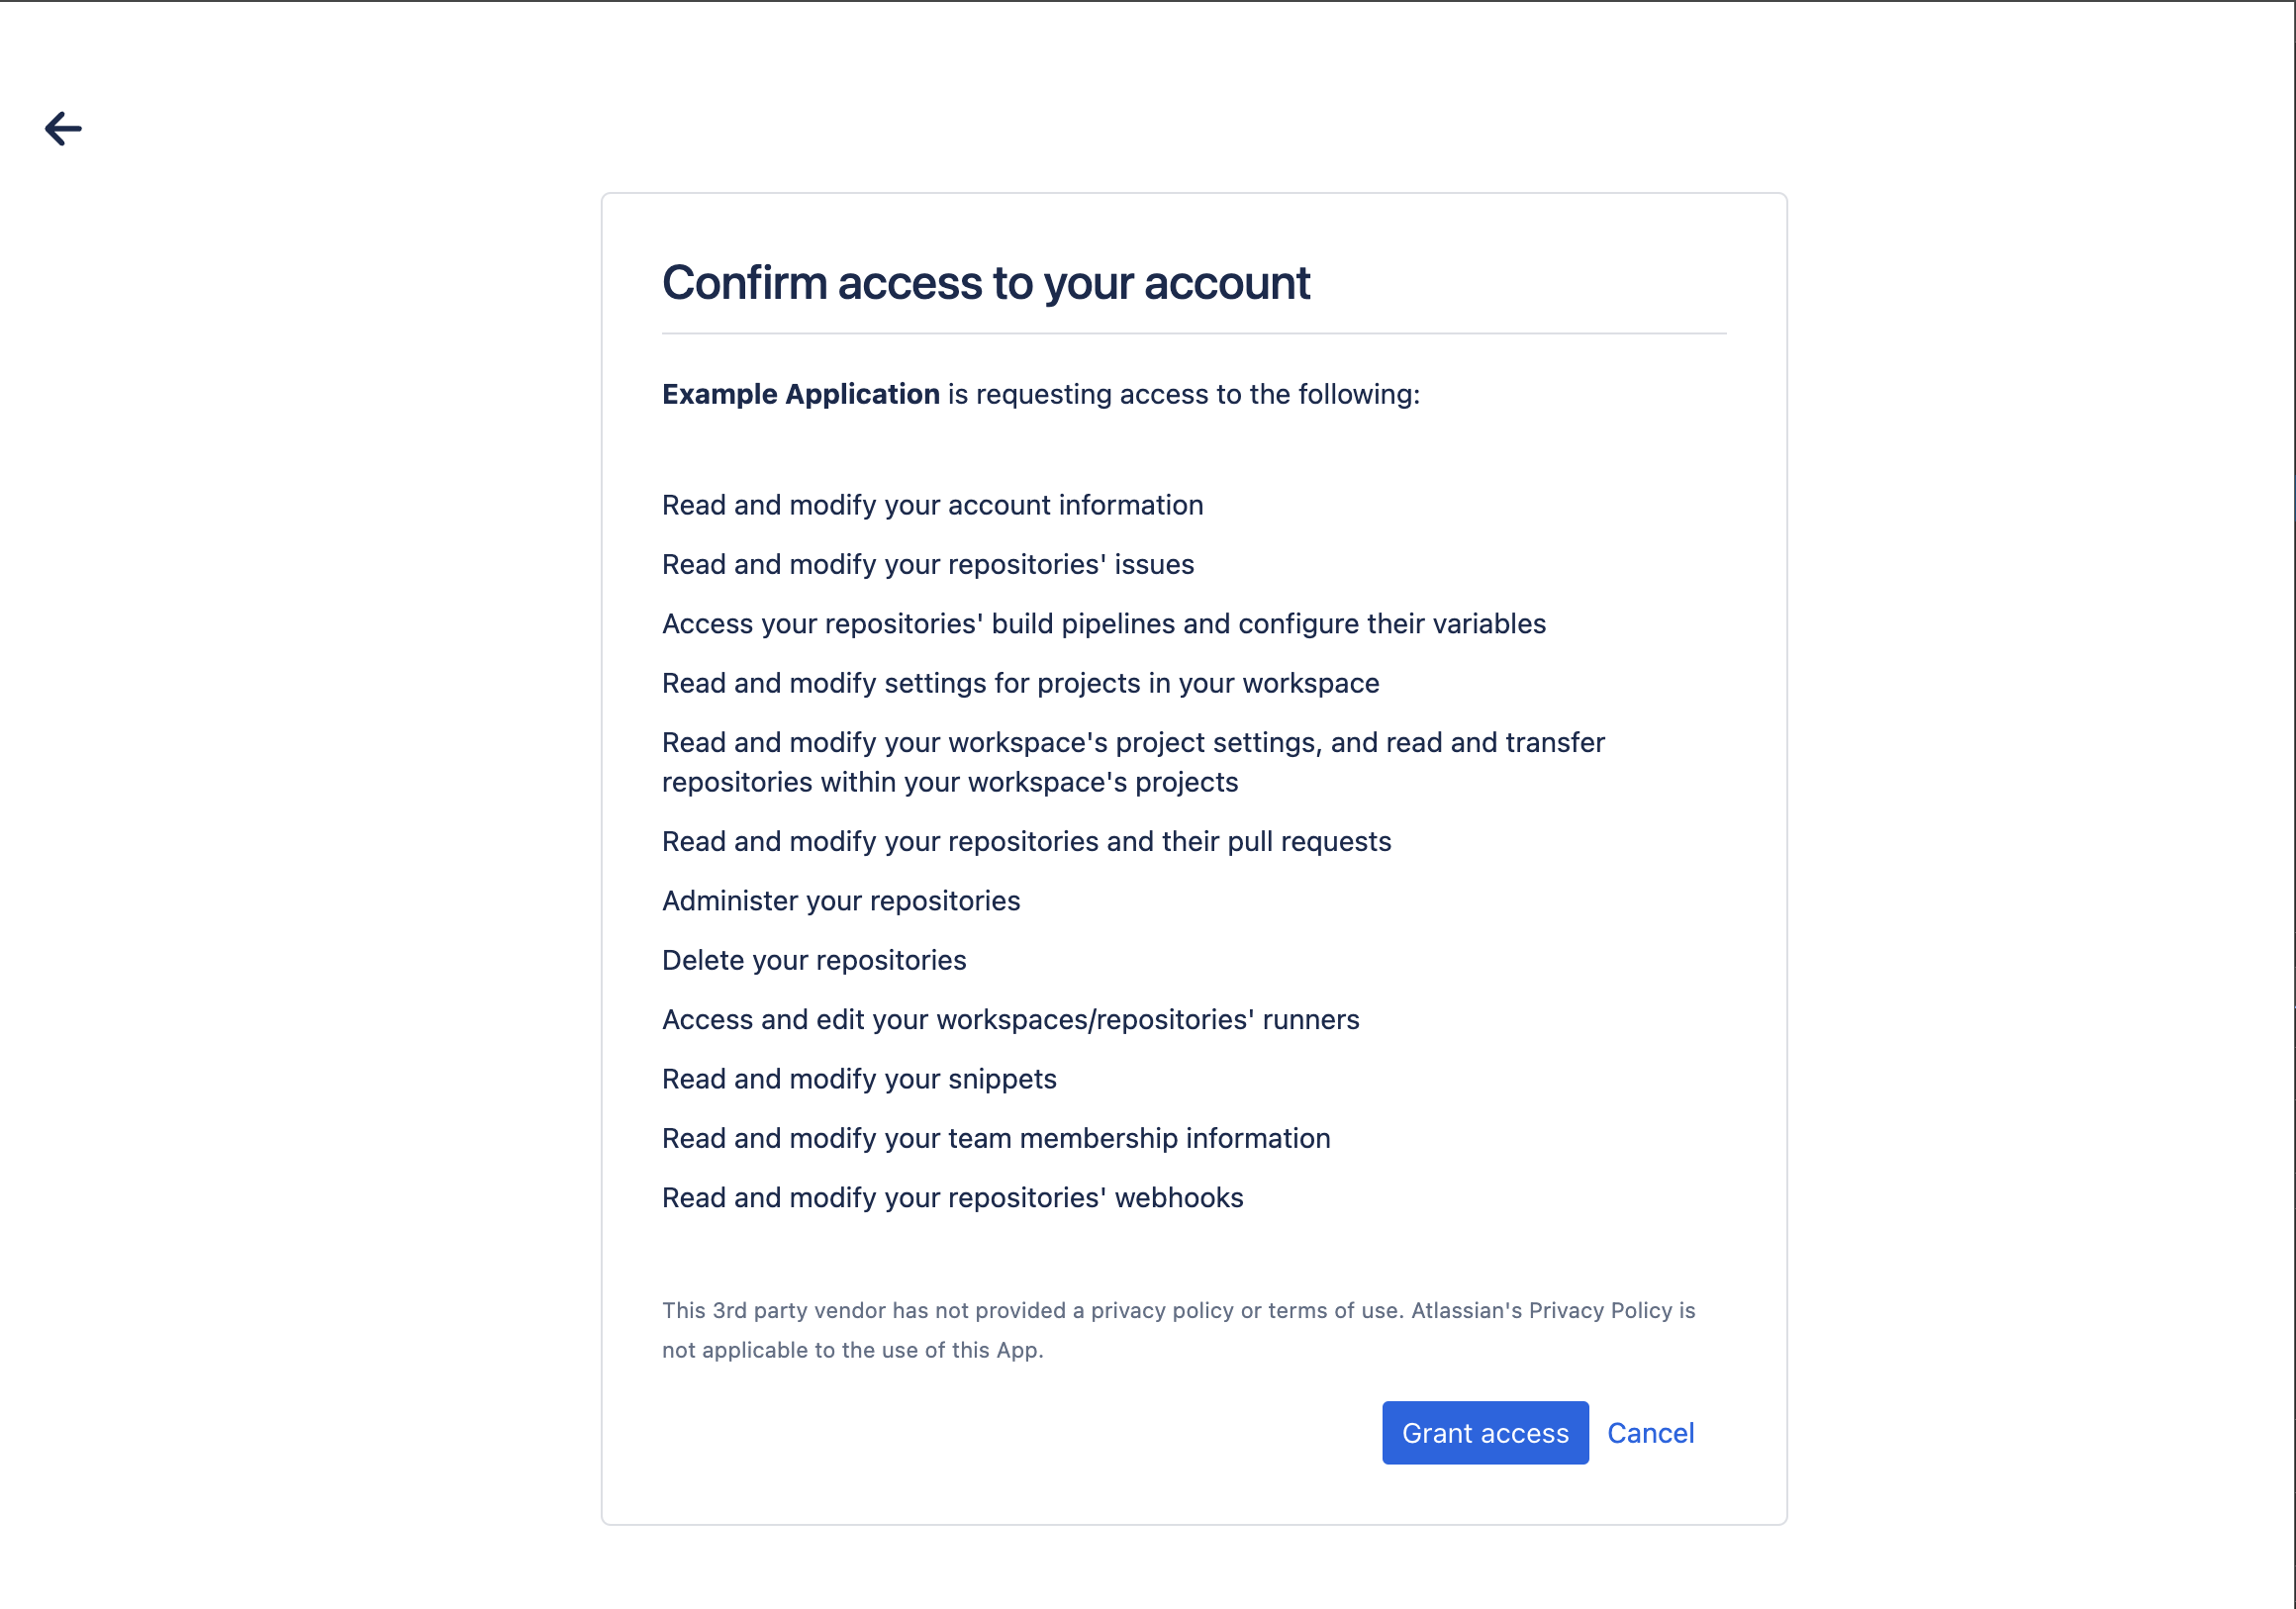
Task: Click the "read and transfer repositories" permission text
Action: tap(1133, 762)
